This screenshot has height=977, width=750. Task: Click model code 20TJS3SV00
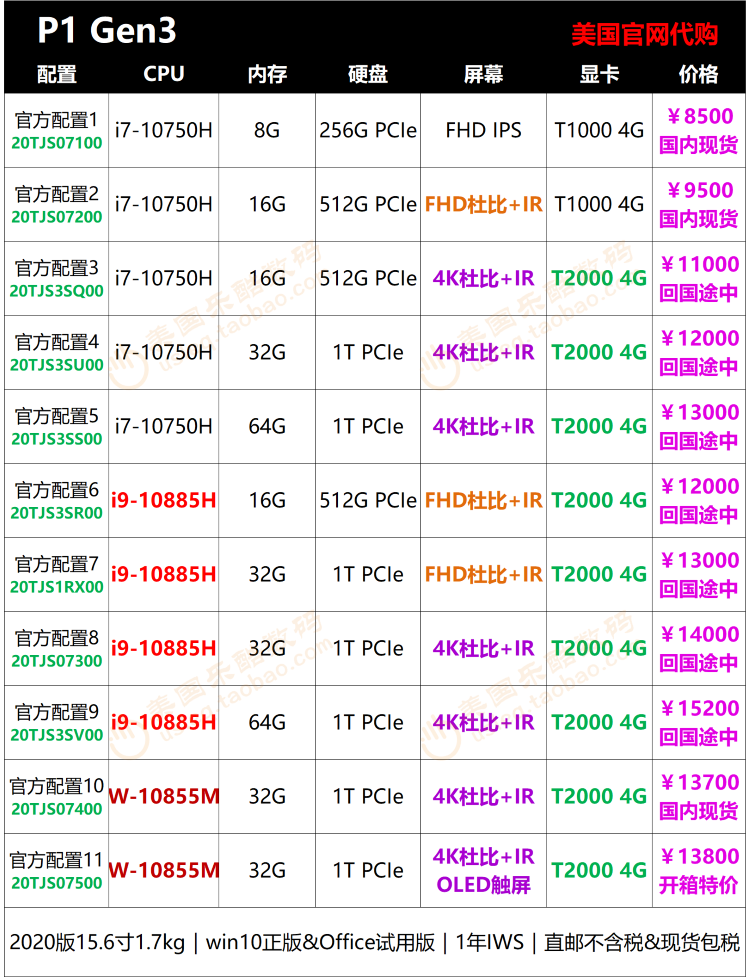tap(57, 735)
